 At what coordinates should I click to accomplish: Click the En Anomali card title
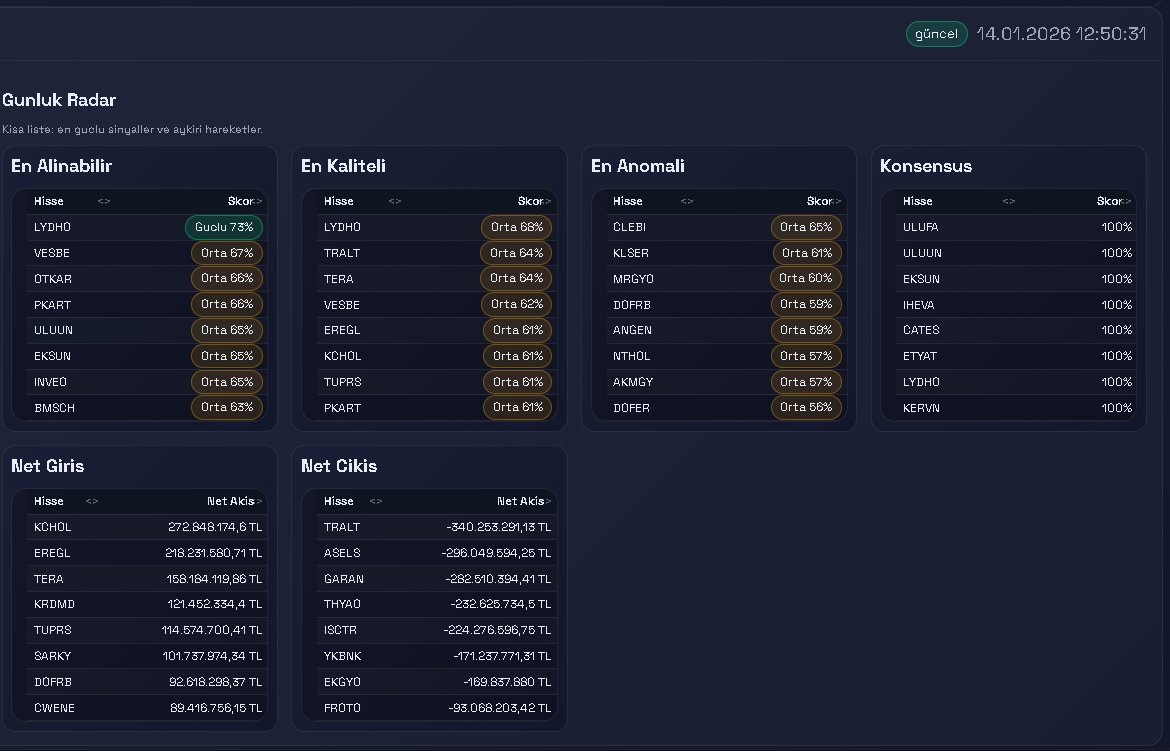coord(637,166)
